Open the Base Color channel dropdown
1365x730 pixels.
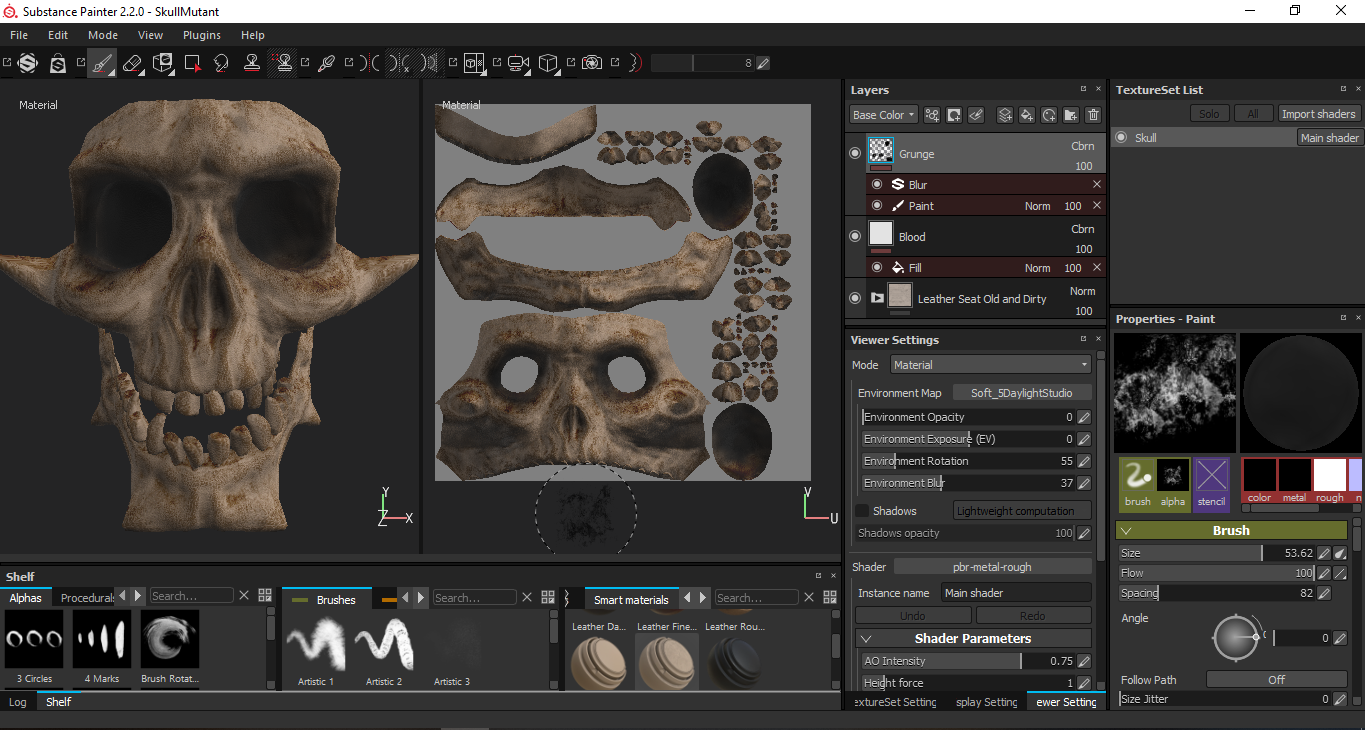pyautogui.click(x=883, y=115)
